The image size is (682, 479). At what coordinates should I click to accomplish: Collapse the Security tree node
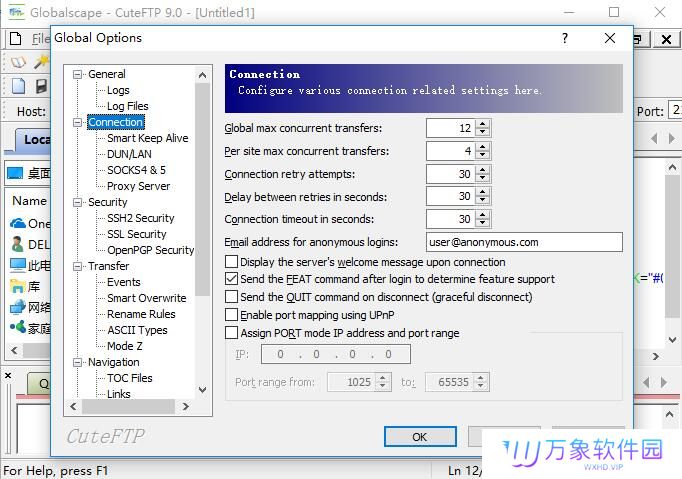coord(77,202)
